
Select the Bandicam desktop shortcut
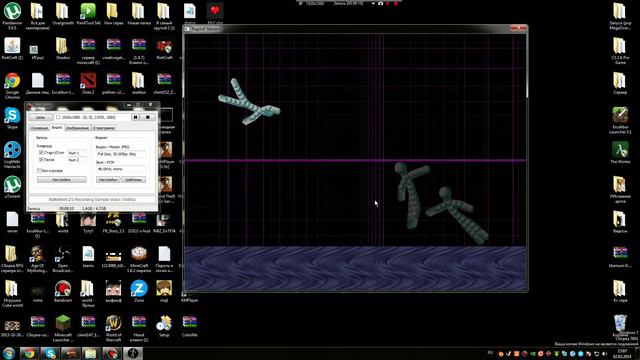63,289
